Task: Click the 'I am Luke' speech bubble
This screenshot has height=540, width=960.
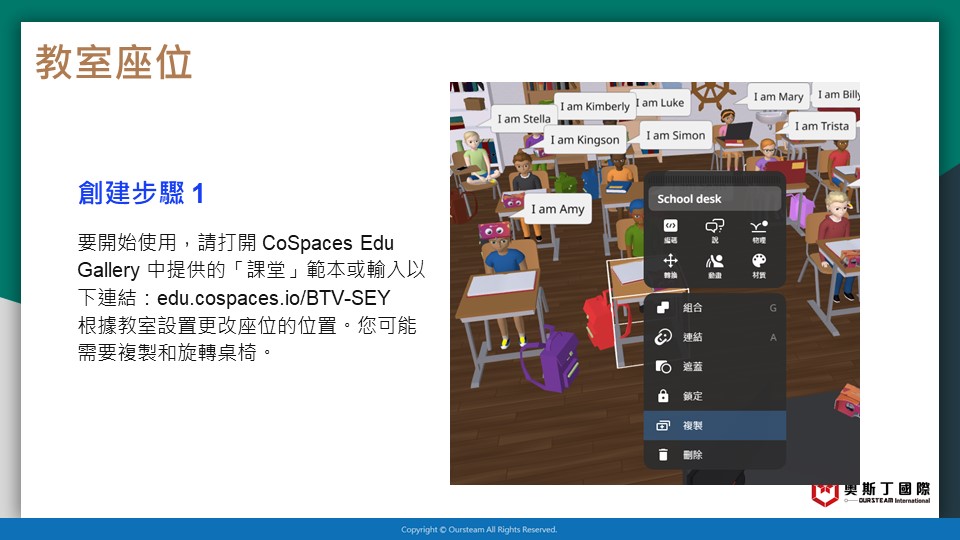Action: point(661,103)
